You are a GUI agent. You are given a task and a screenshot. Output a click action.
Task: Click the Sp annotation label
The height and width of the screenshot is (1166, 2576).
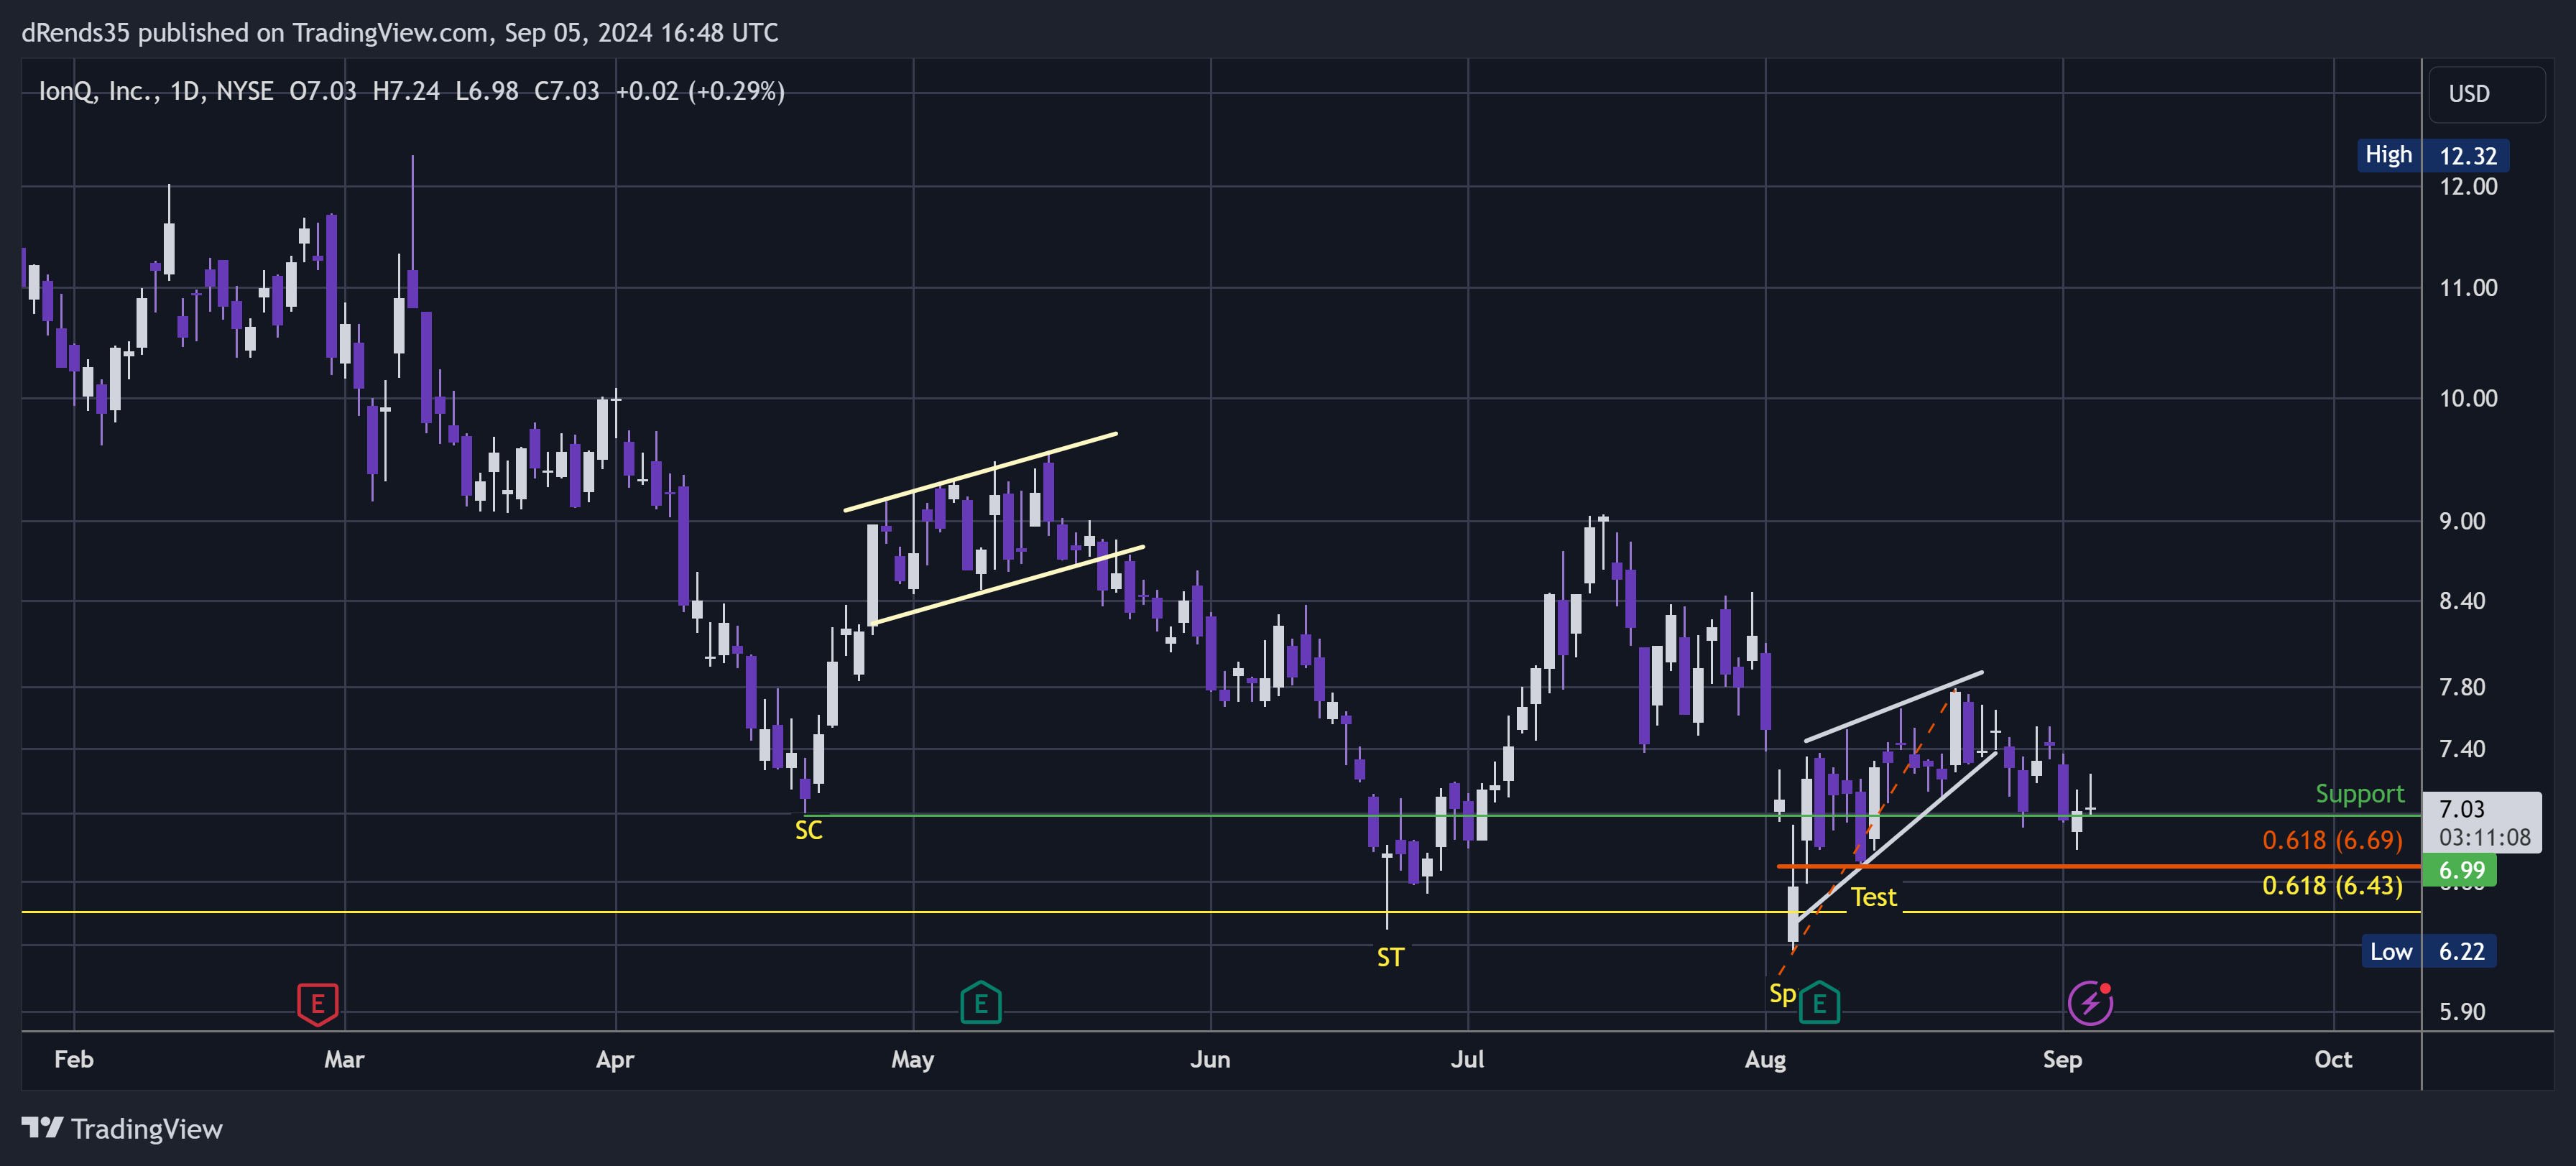pyautogui.click(x=1782, y=994)
